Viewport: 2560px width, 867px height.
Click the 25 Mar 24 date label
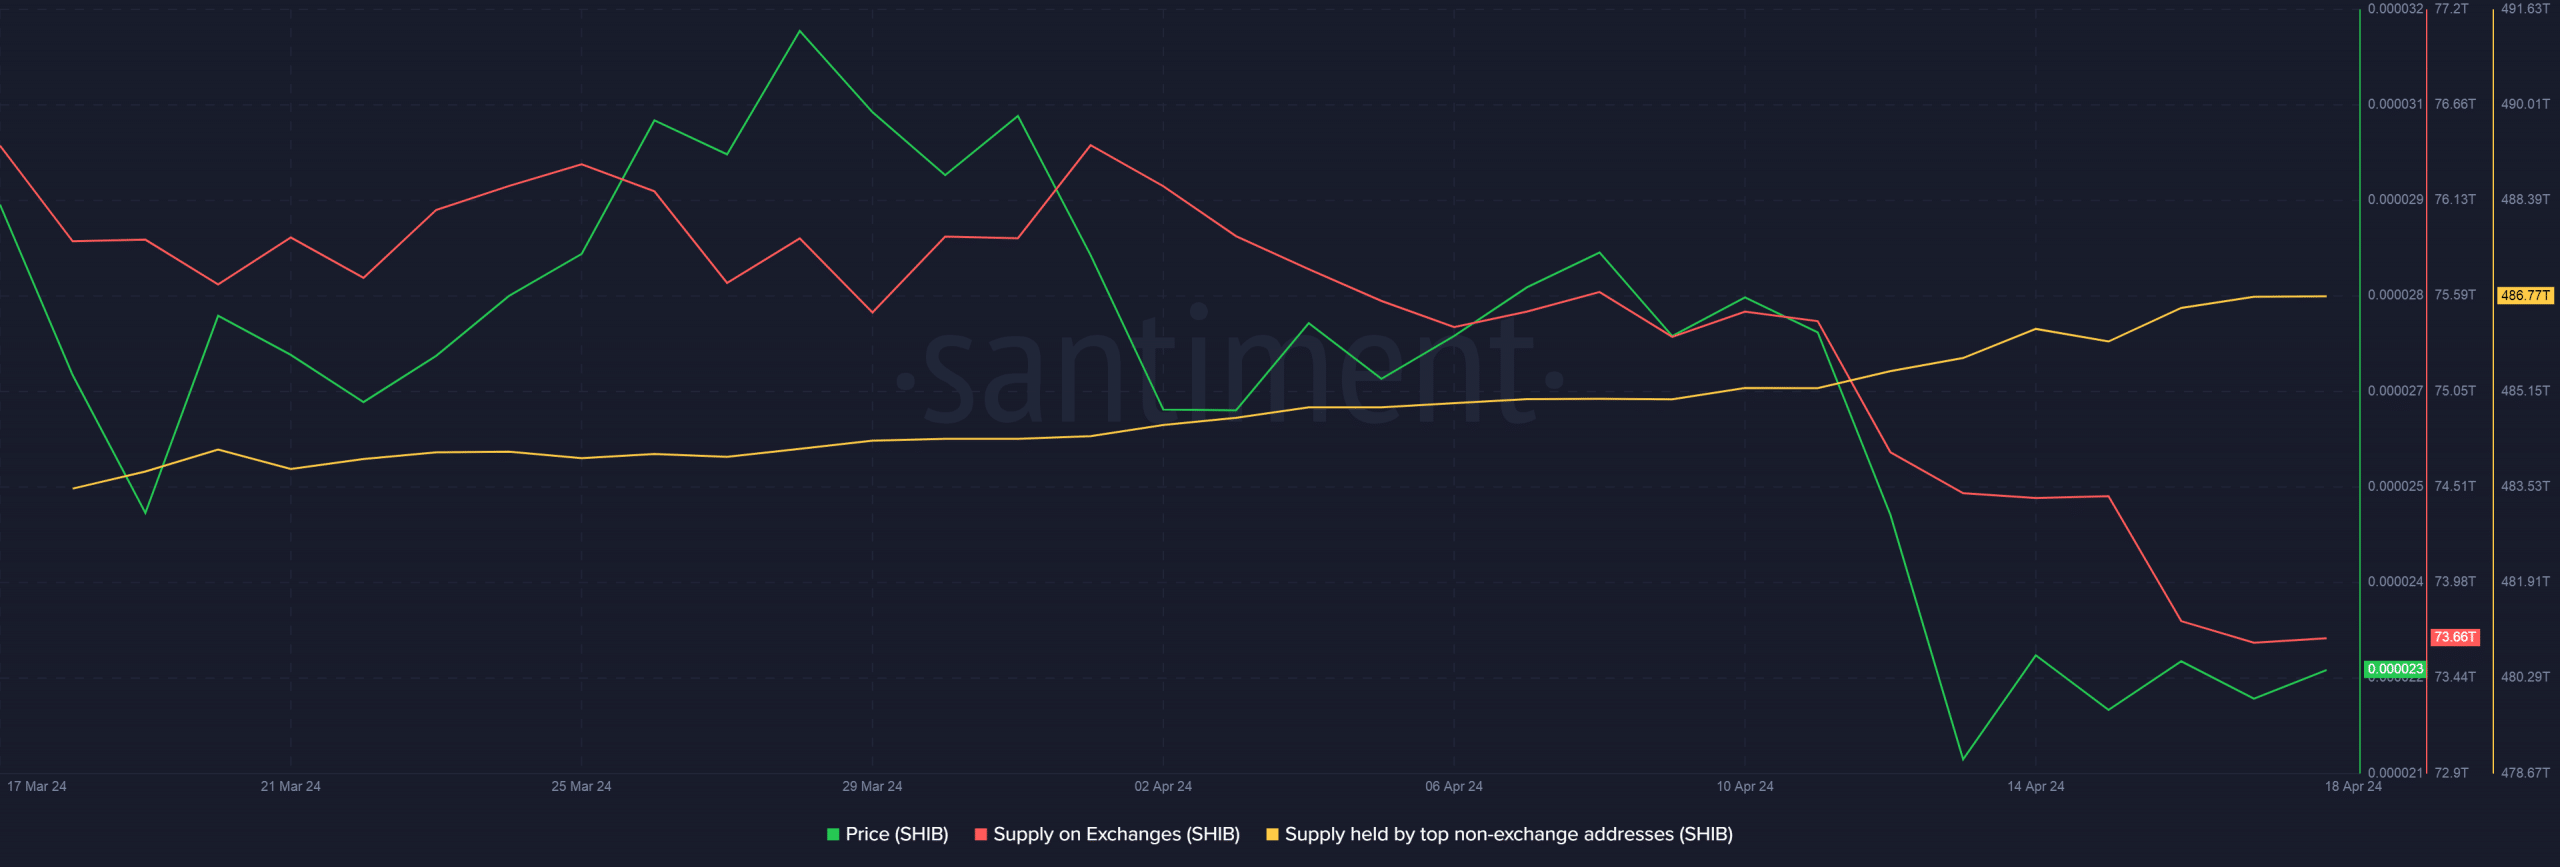tap(581, 786)
